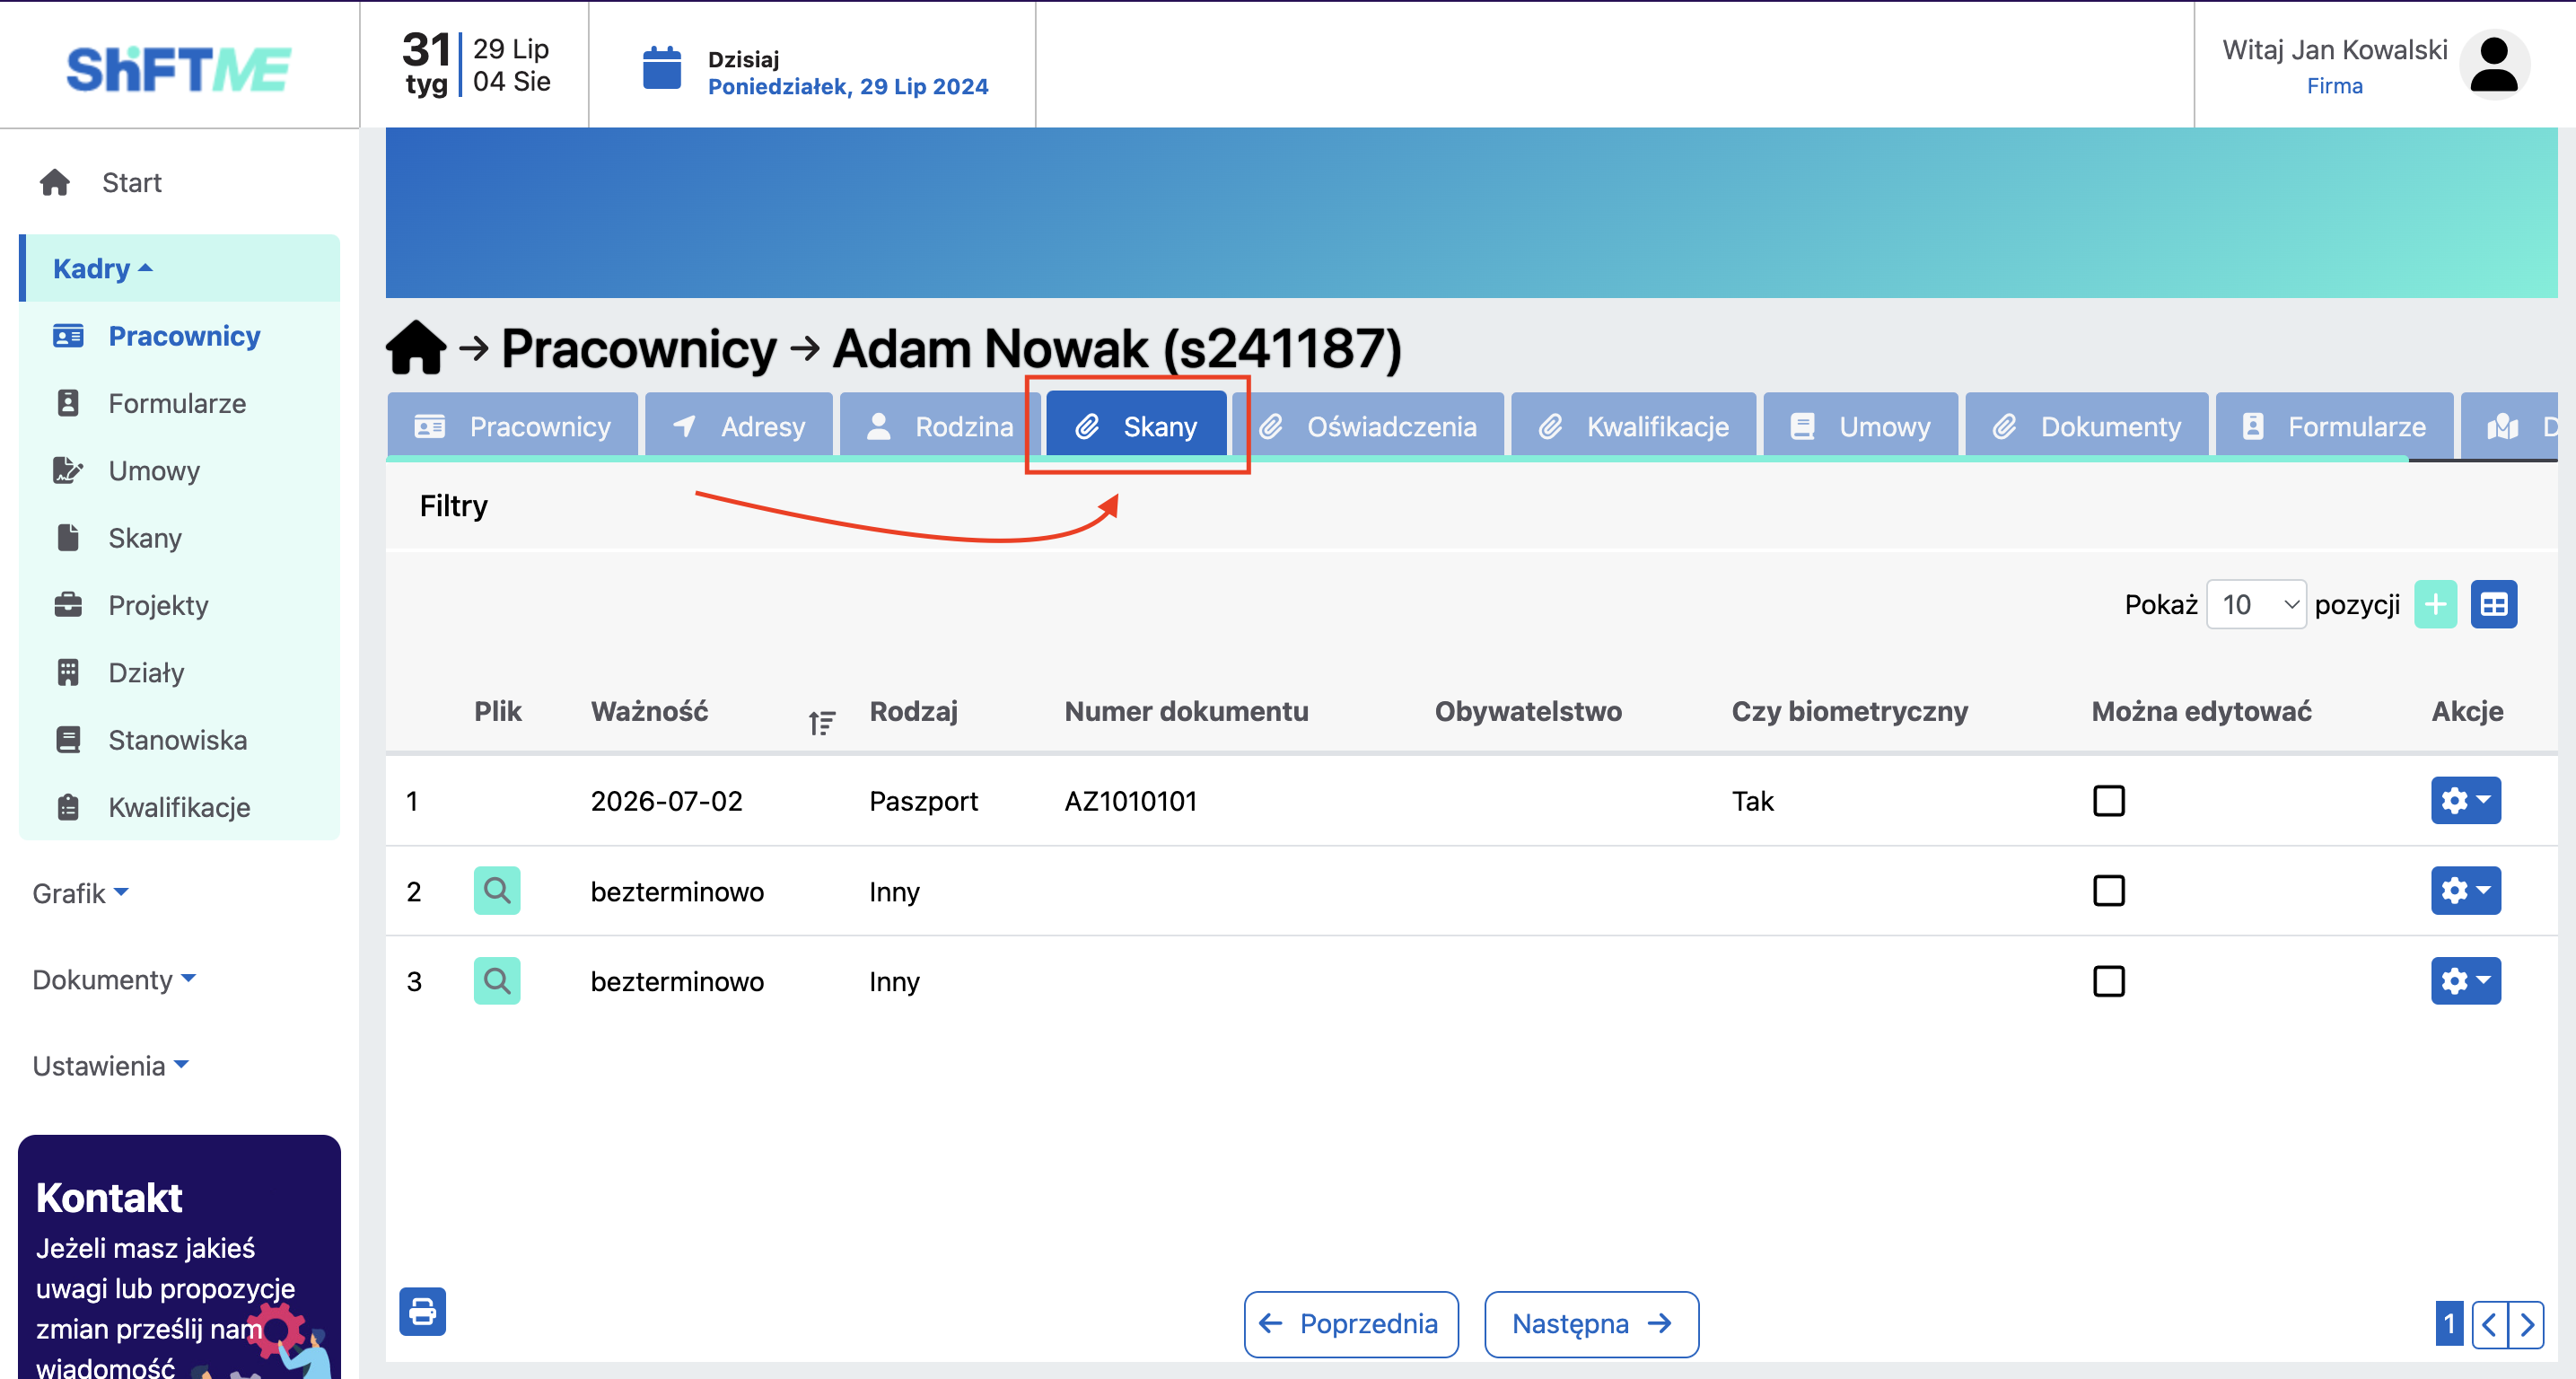
Task: Open Projekty in the sidebar
Action: 158,605
